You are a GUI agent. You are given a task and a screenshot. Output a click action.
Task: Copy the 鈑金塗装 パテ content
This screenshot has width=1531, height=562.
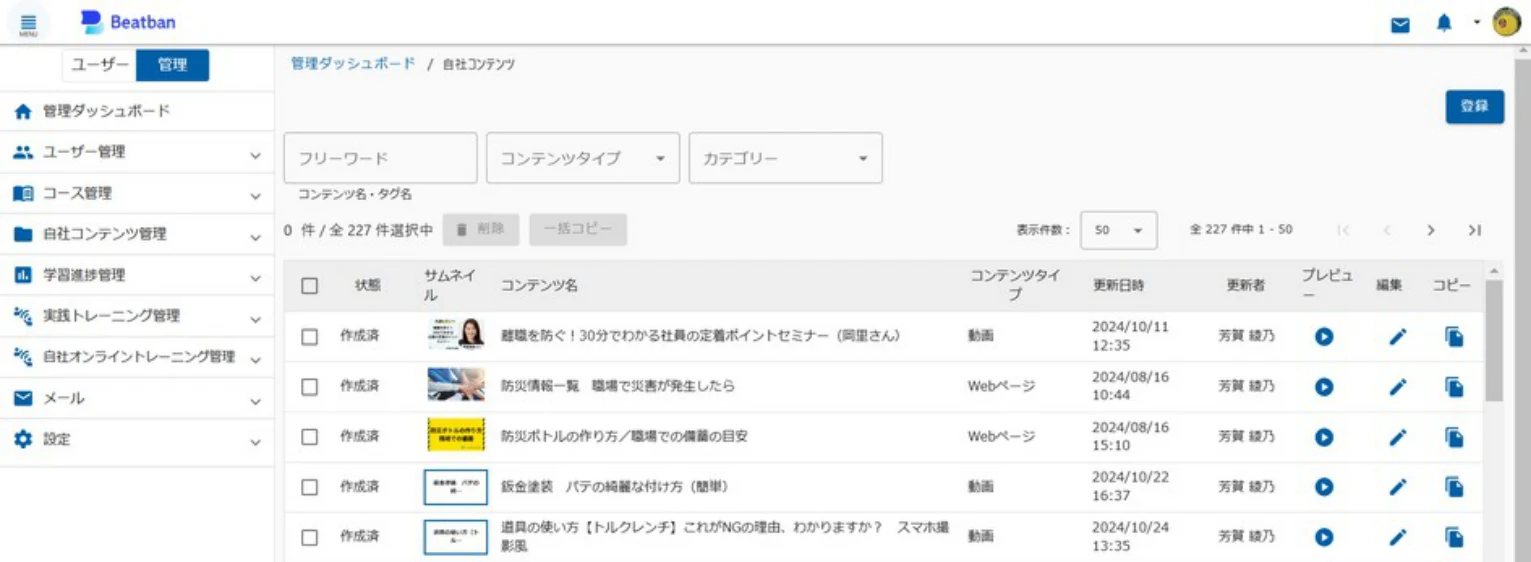[1455, 487]
